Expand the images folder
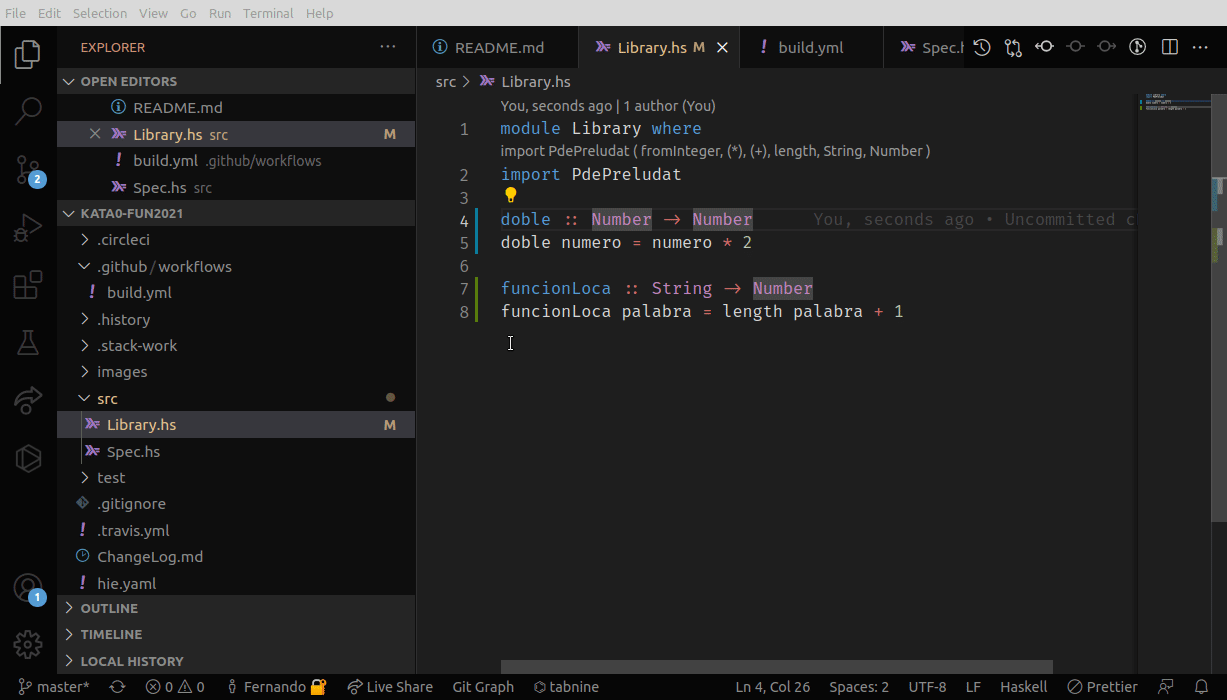 [236, 371]
